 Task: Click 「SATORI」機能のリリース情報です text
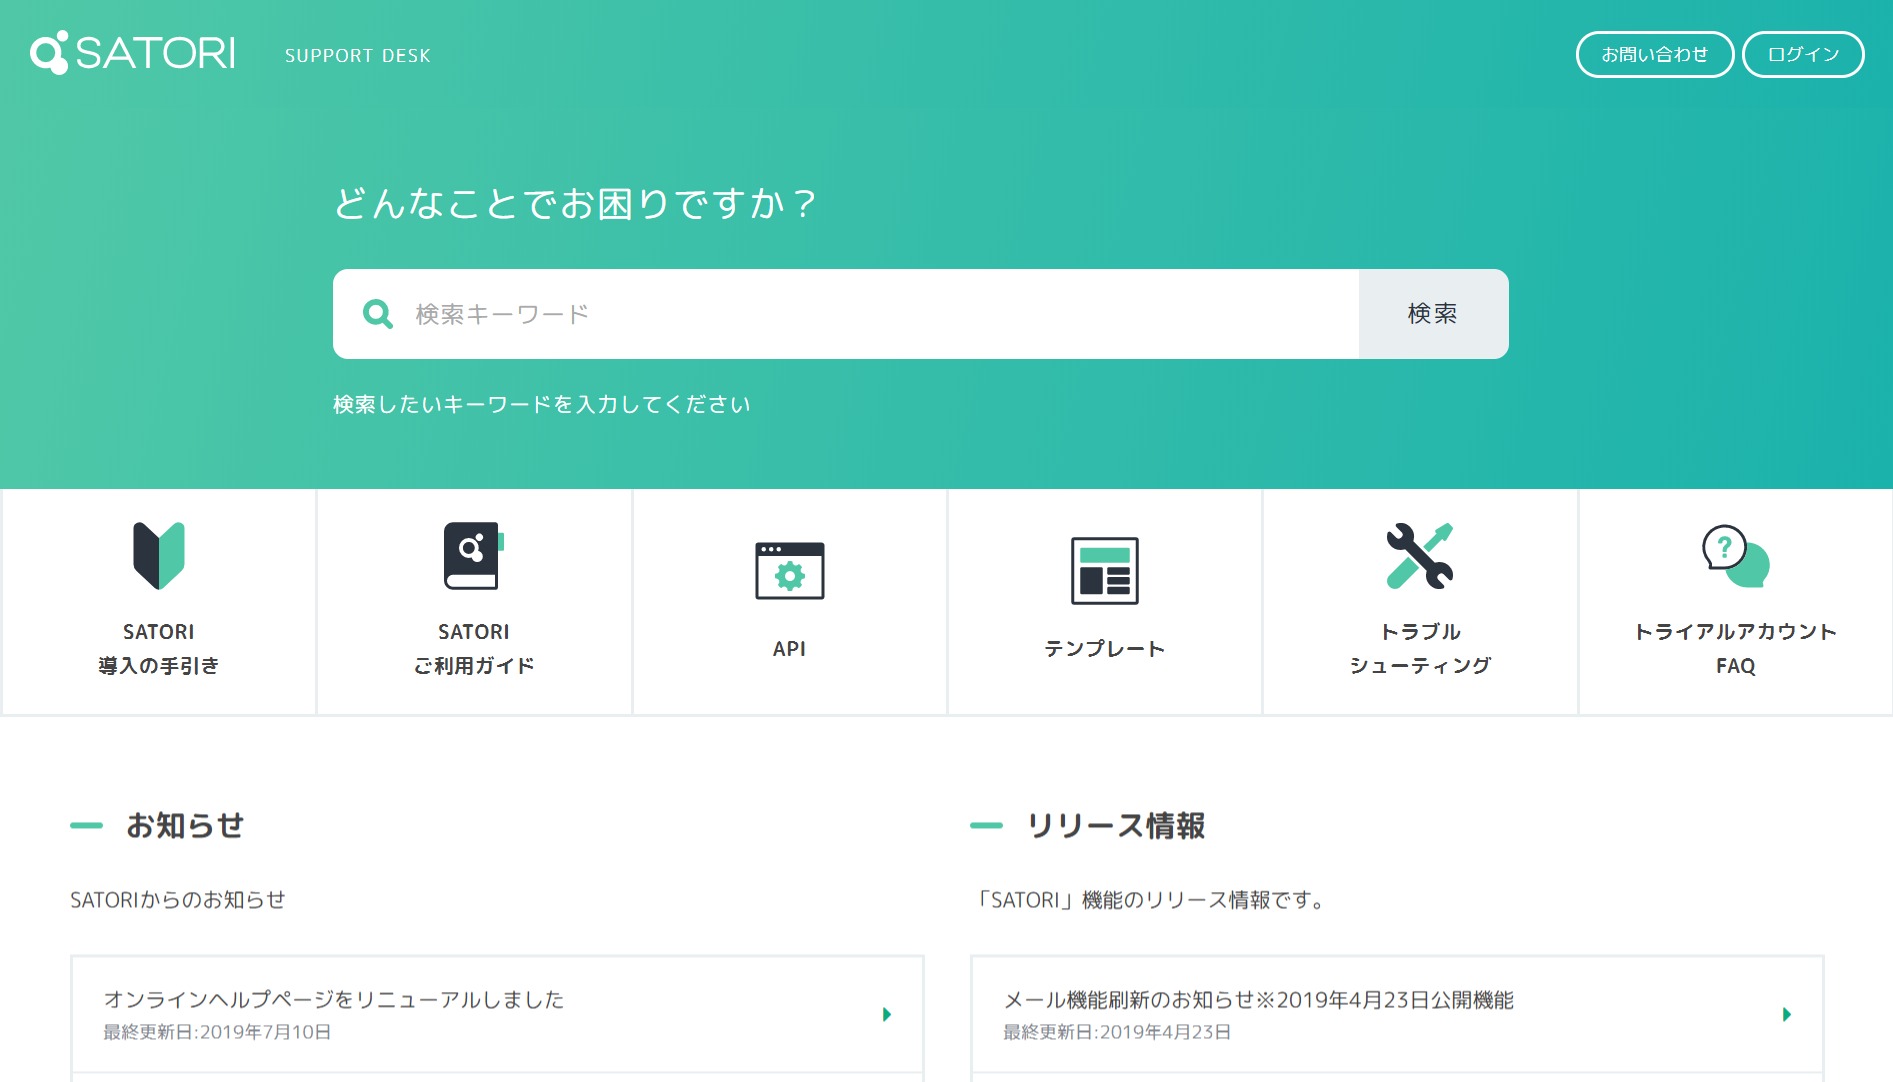coord(1150,900)
